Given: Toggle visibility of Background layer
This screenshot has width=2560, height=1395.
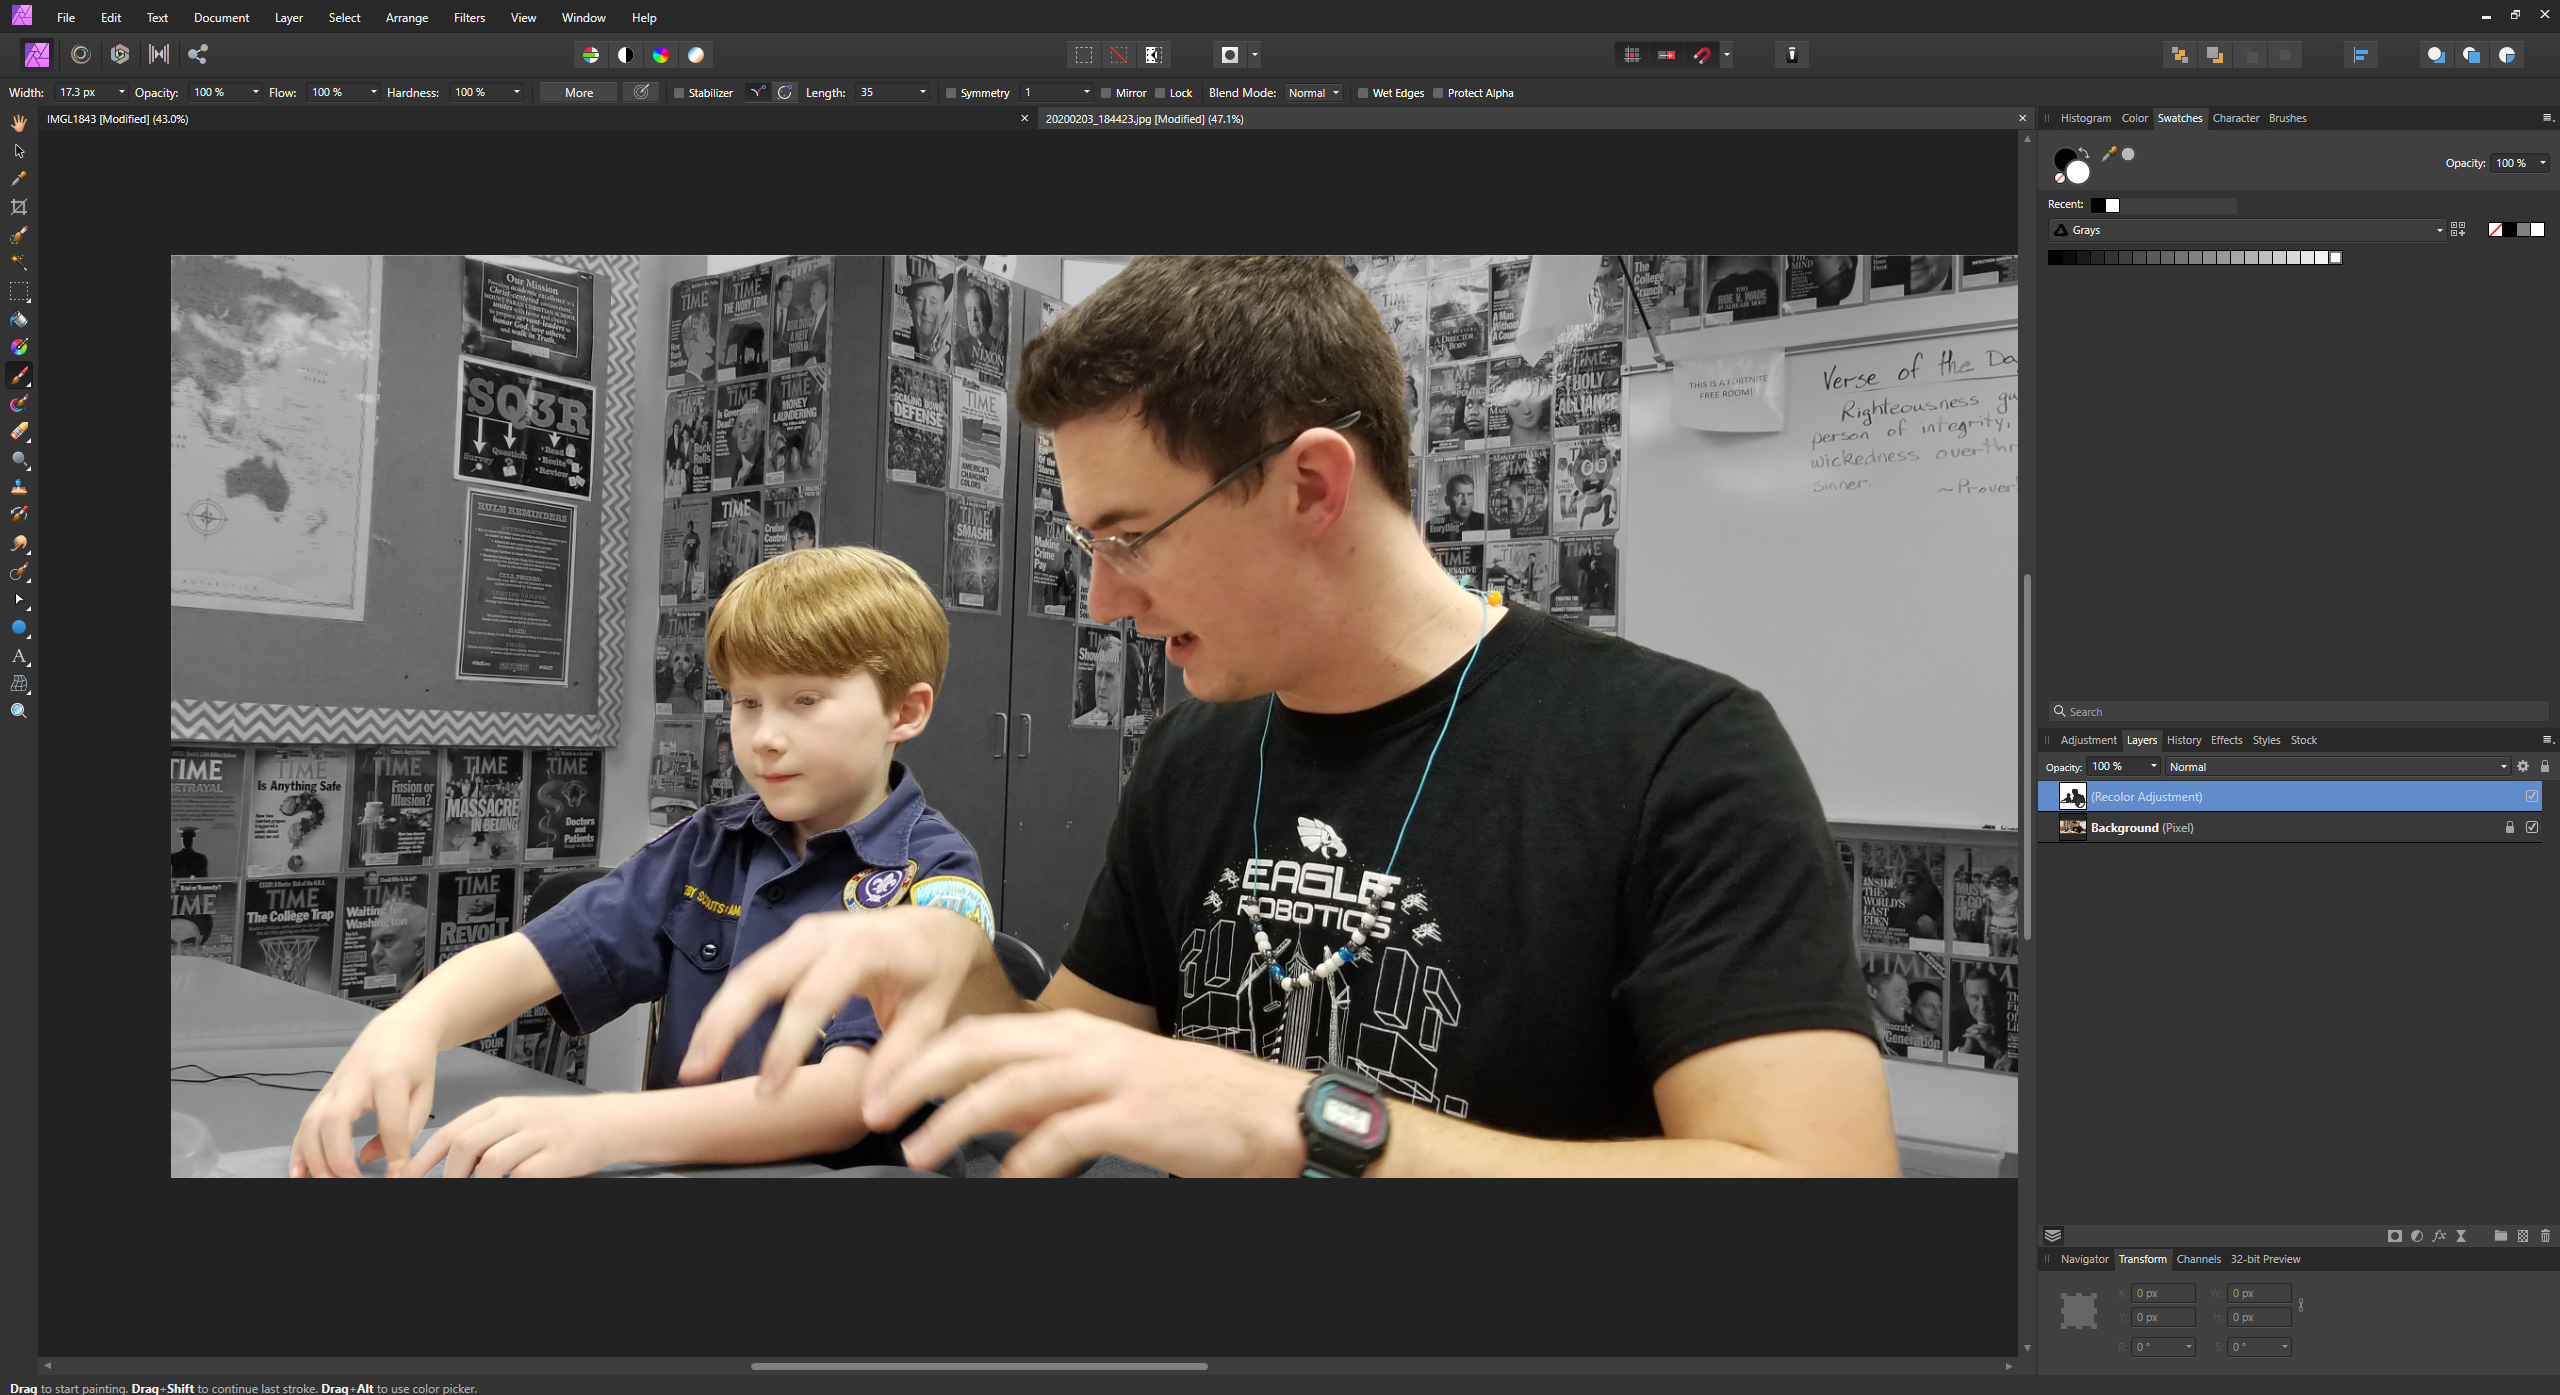Looking at the screenshot, I should point(2532,827).
